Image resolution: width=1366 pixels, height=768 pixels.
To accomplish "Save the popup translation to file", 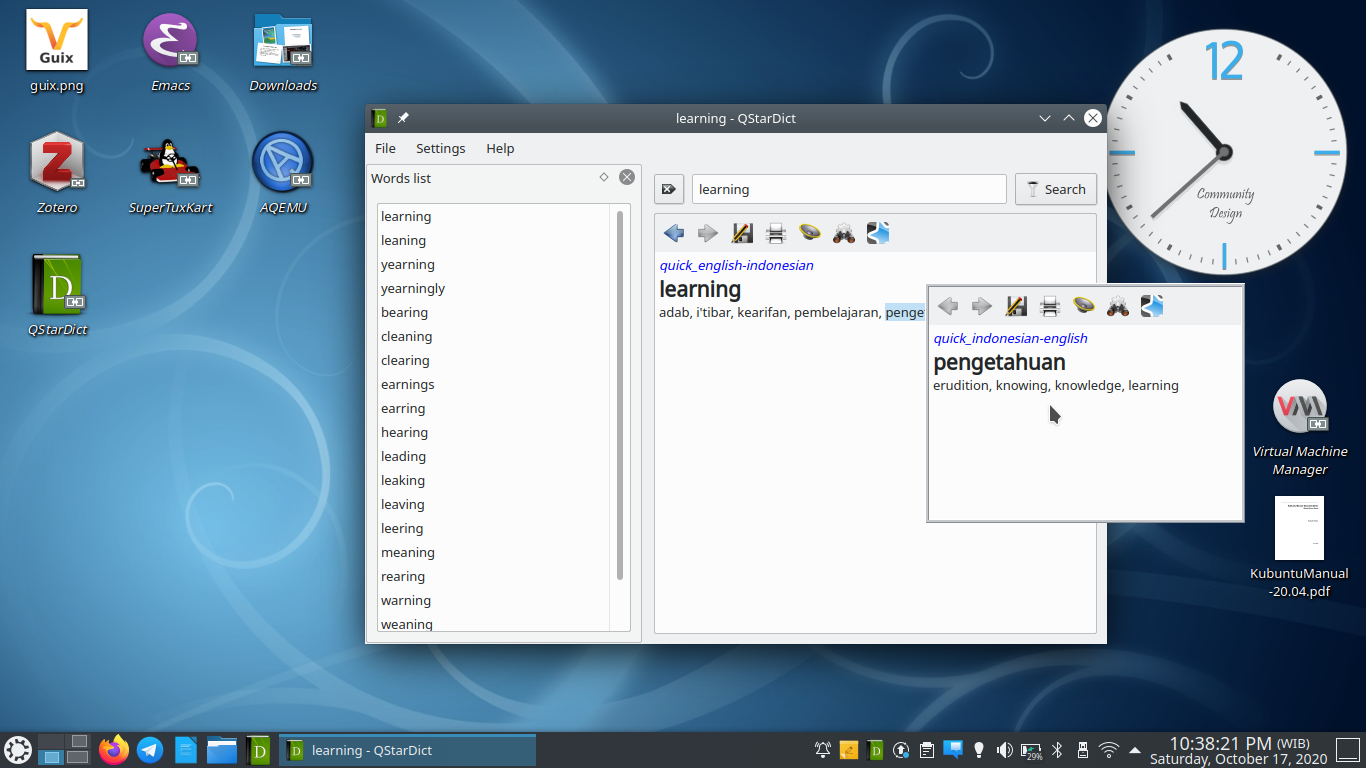I will click(1016, 306).
